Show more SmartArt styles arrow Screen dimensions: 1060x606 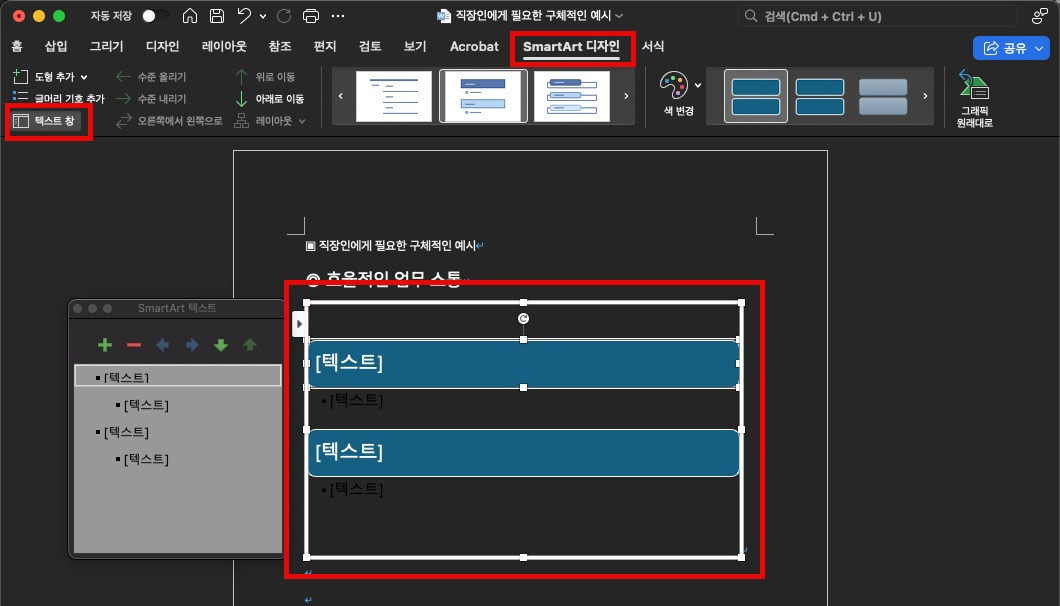pos(925,96)
